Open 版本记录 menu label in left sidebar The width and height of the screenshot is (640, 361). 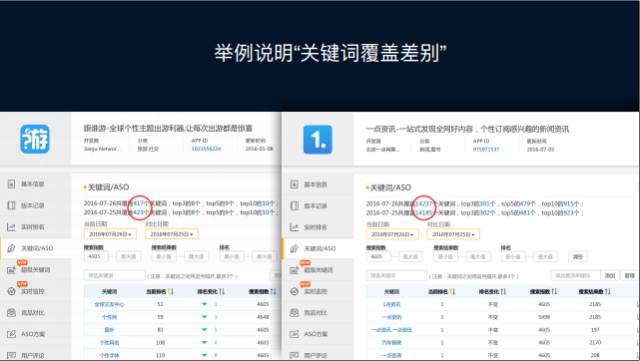(33, 205)
